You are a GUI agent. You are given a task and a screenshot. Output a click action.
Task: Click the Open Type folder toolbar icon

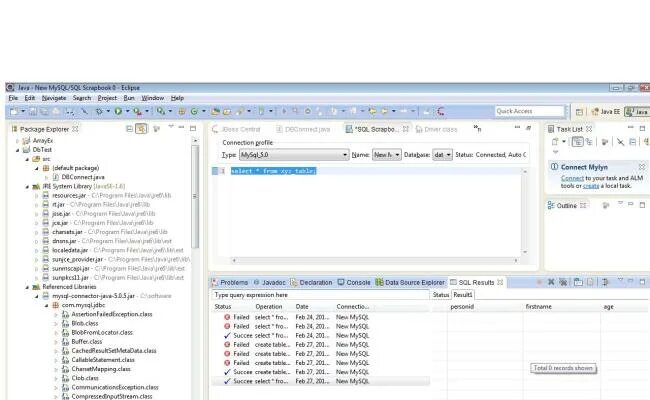click(x=215, y=111)
